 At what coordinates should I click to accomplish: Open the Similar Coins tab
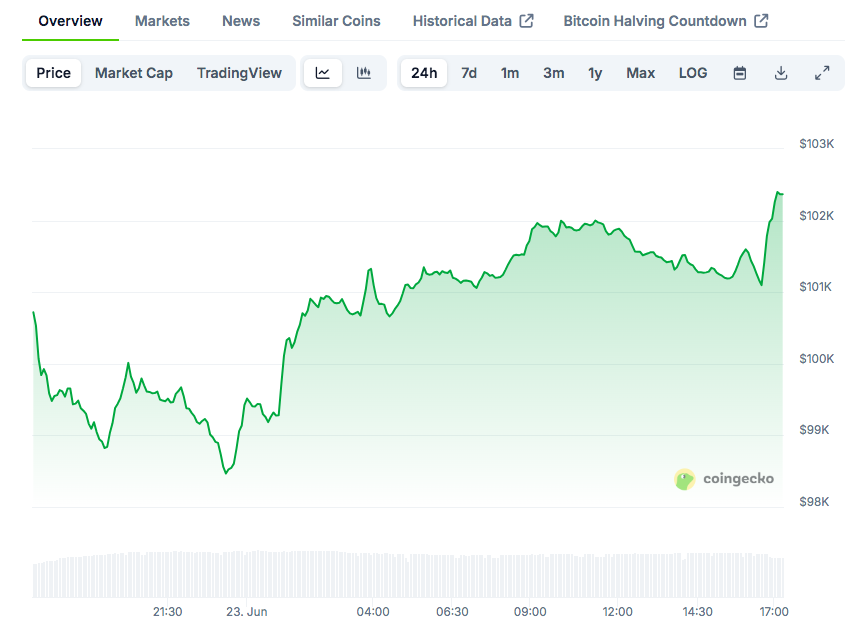(x=336, y=21)
